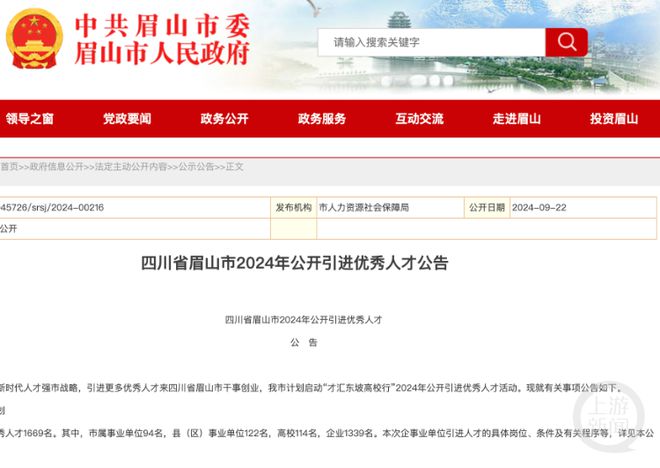Screen dimensions: 660x468
Task: Open the 互动交流 navigation item
Action: (419, 118)
